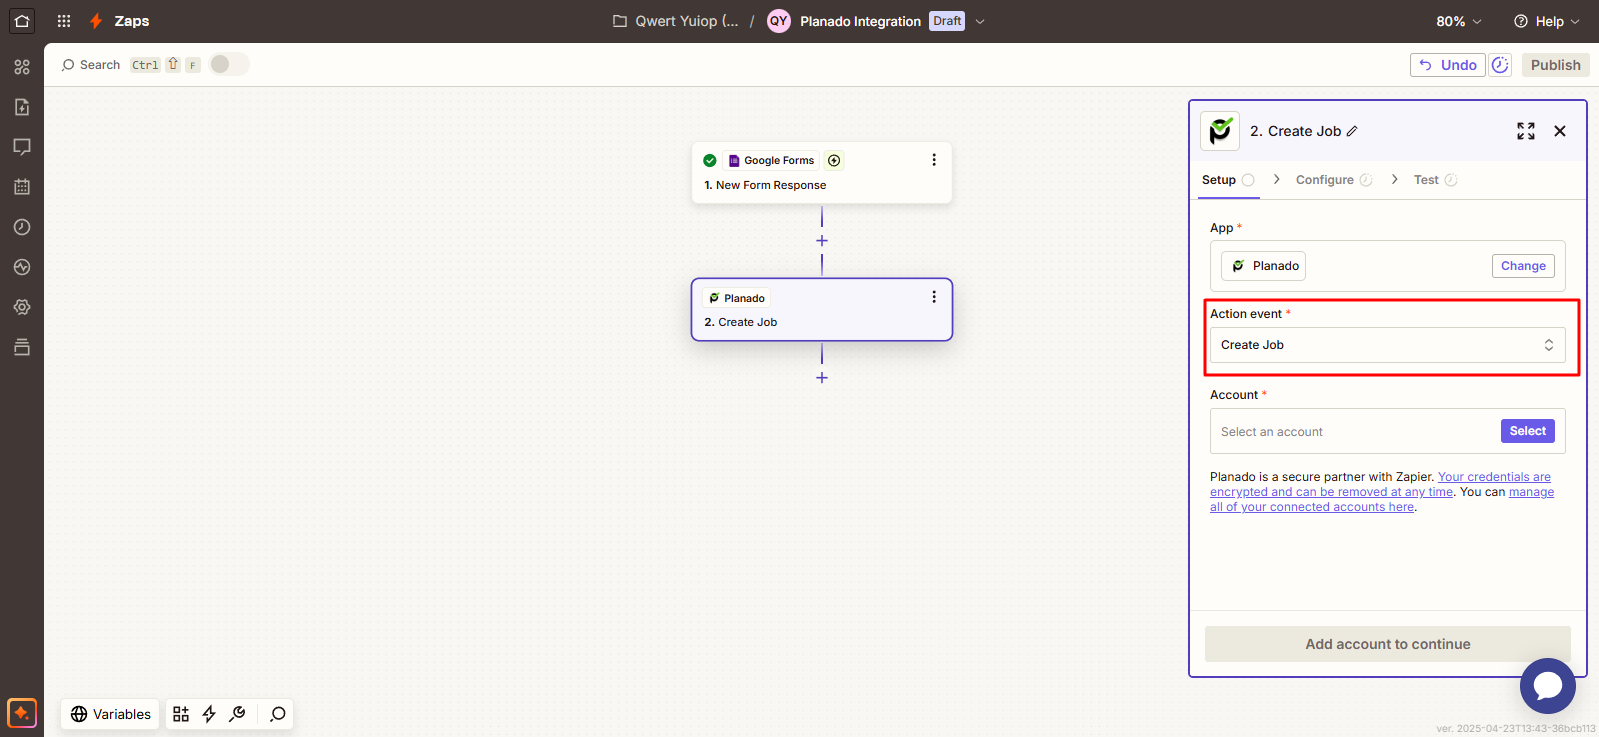Viewport: 1599px width, 737px height.
Task: Click the Draft status badge
Action: 947,21
